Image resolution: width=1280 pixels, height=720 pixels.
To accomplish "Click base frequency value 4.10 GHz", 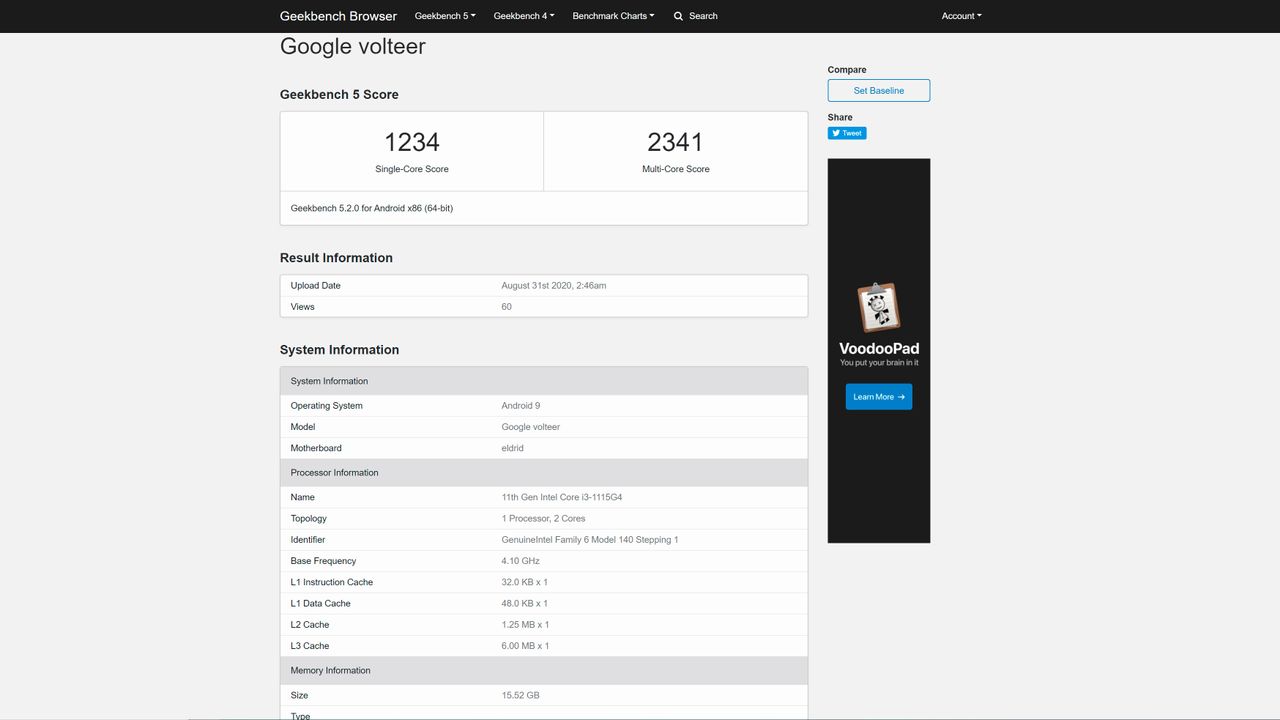I will click(x=521, y=561).
